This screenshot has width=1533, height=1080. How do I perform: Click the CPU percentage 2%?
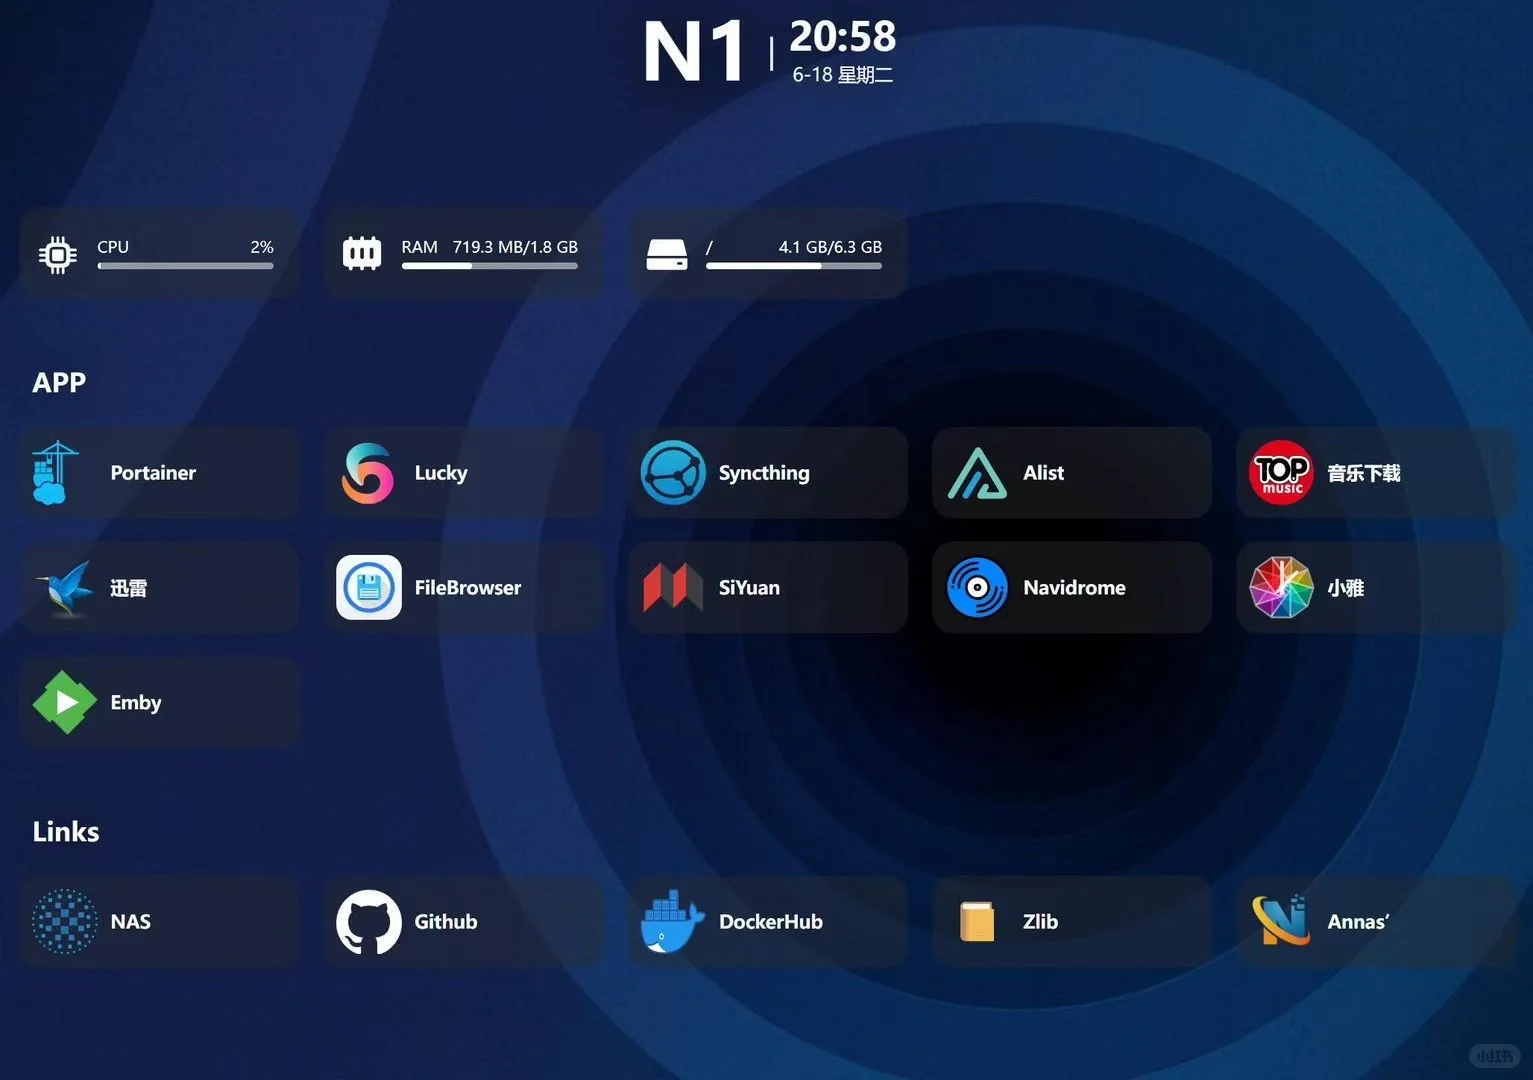coord(262,247)
